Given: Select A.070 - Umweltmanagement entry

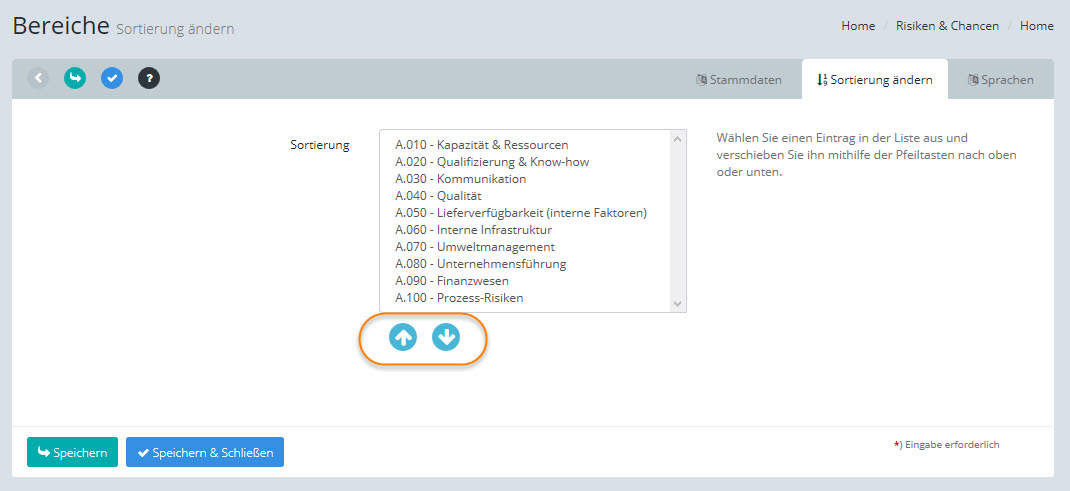Looking at the screenshot, I should click(x=474, y=247).
